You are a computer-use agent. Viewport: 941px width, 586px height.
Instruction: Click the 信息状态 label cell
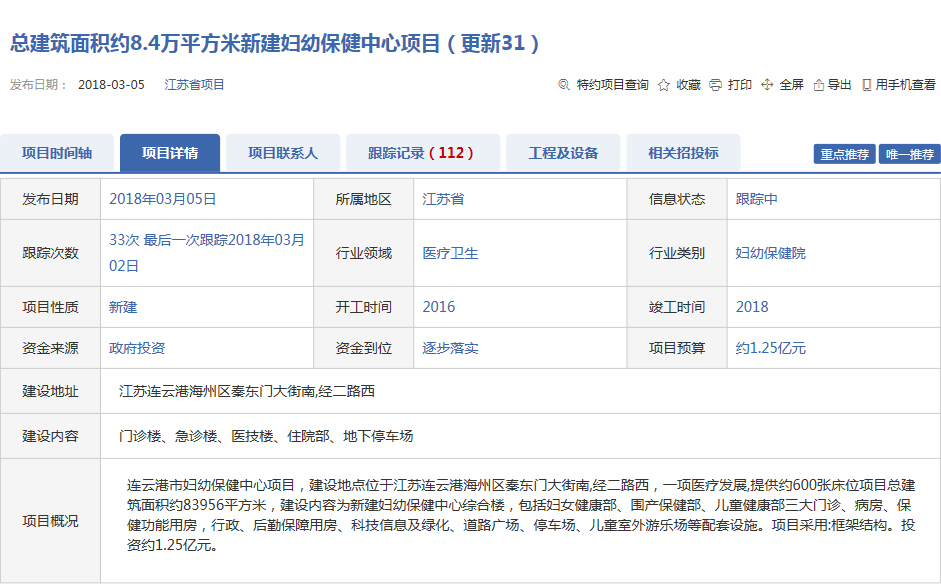pos(677,199)
